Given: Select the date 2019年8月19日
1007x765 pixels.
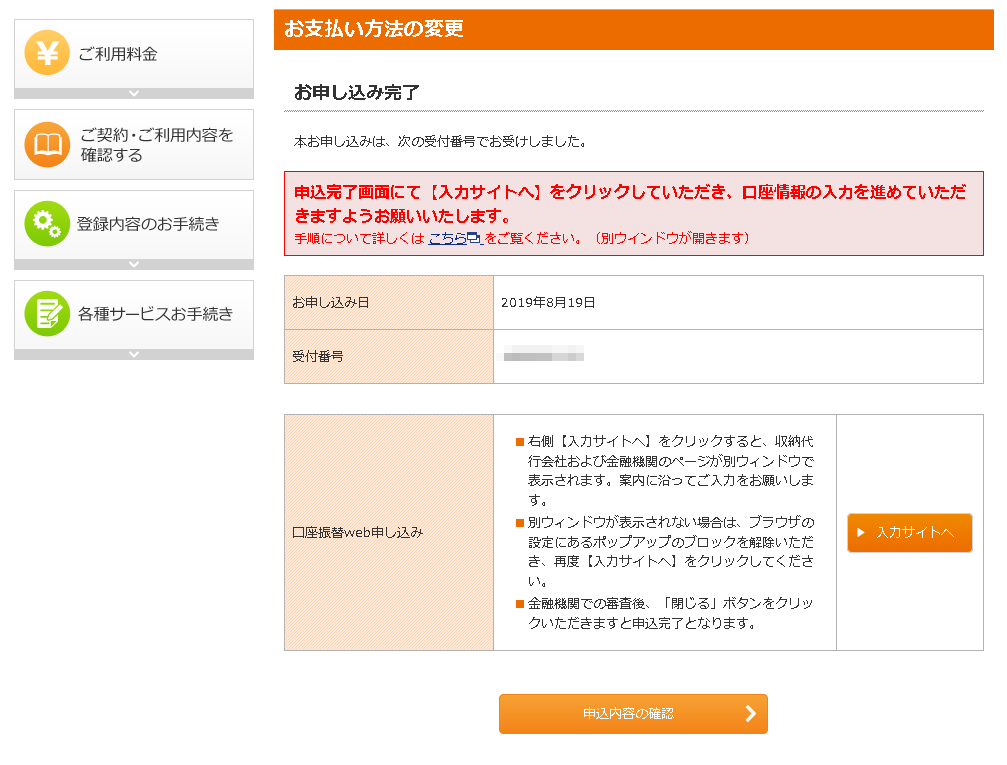Looking at the screenshot, I should coord(548,303).
